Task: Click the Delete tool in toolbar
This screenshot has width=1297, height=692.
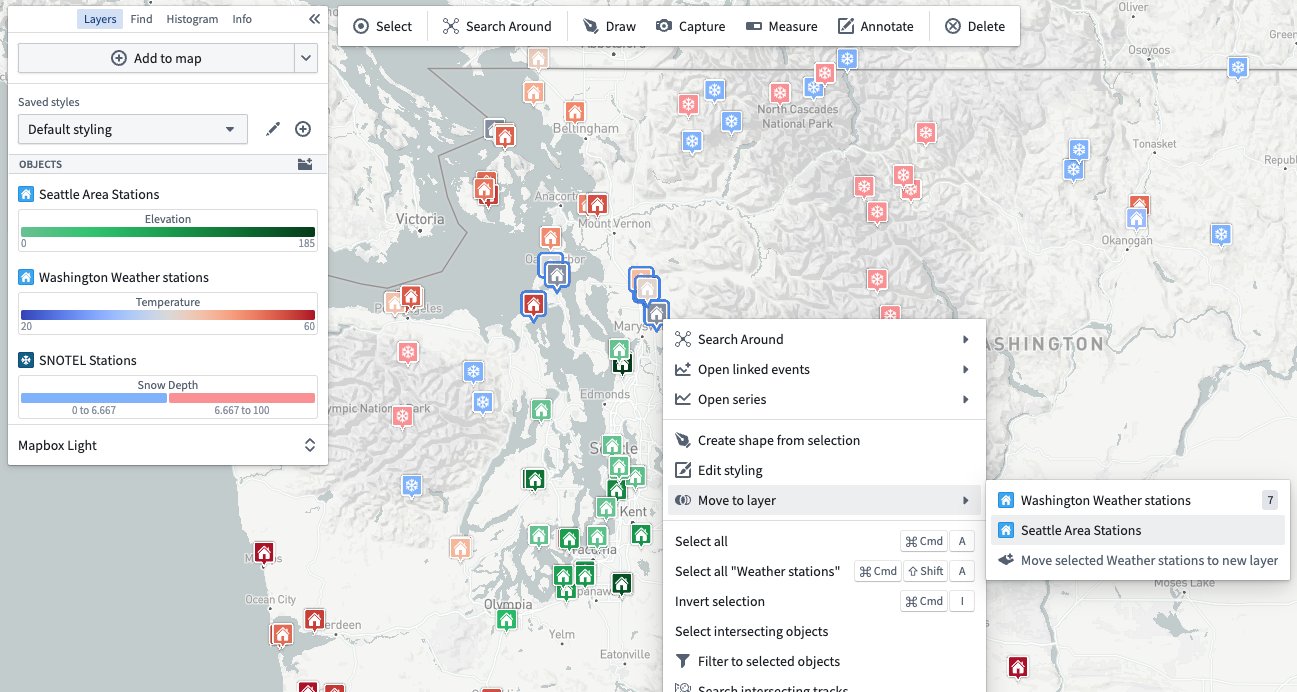Action: [975, 26]
